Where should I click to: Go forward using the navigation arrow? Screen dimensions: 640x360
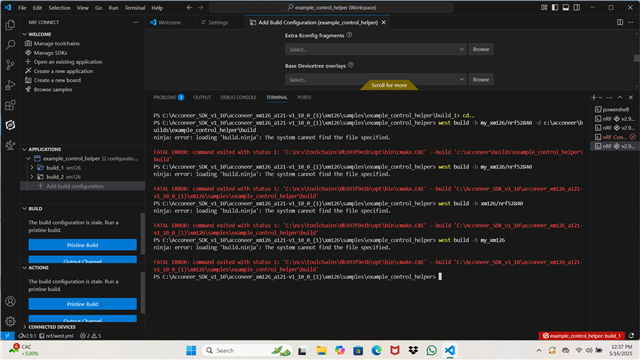200,7
